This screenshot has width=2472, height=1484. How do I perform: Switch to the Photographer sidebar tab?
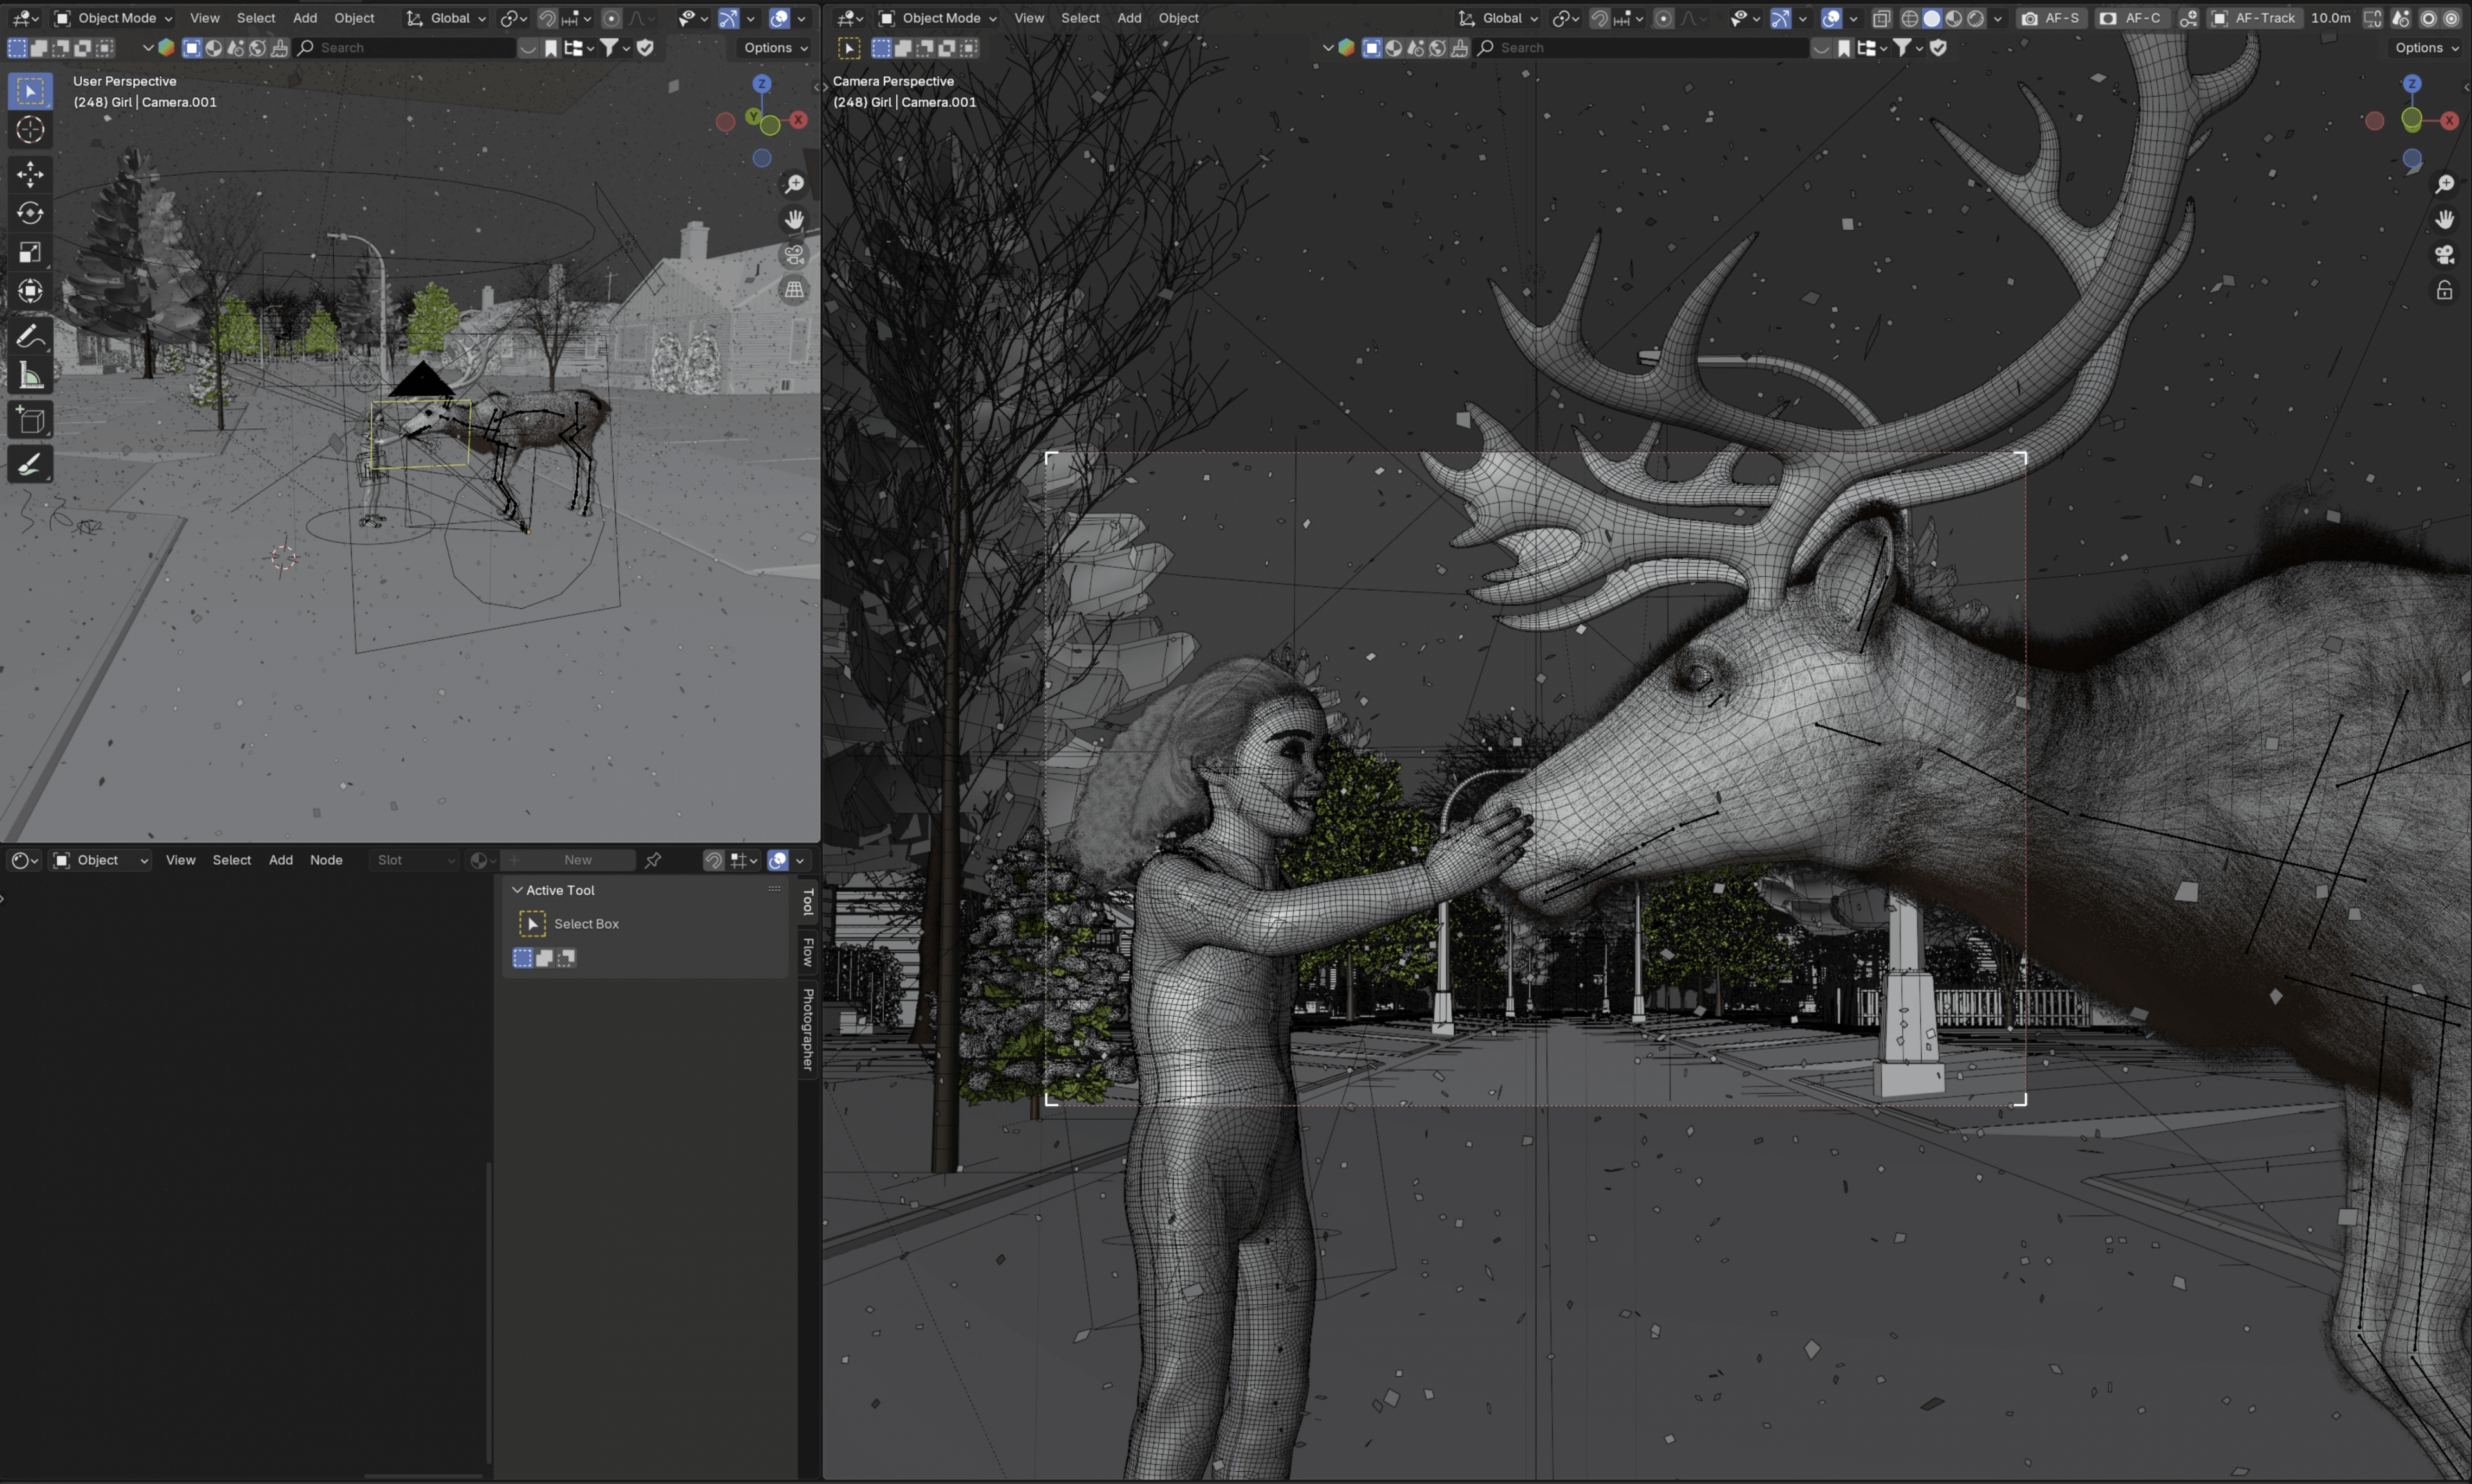pyautogui.click(x=808, y=1029)
